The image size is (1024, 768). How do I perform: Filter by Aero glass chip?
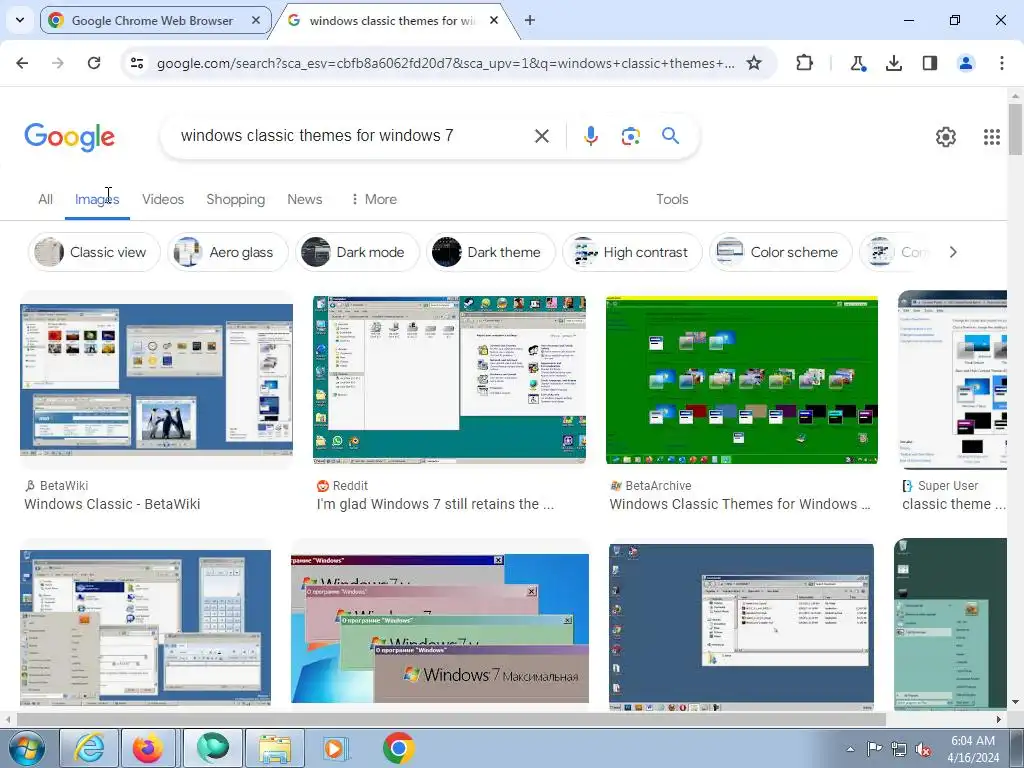[x=228, y=252]
